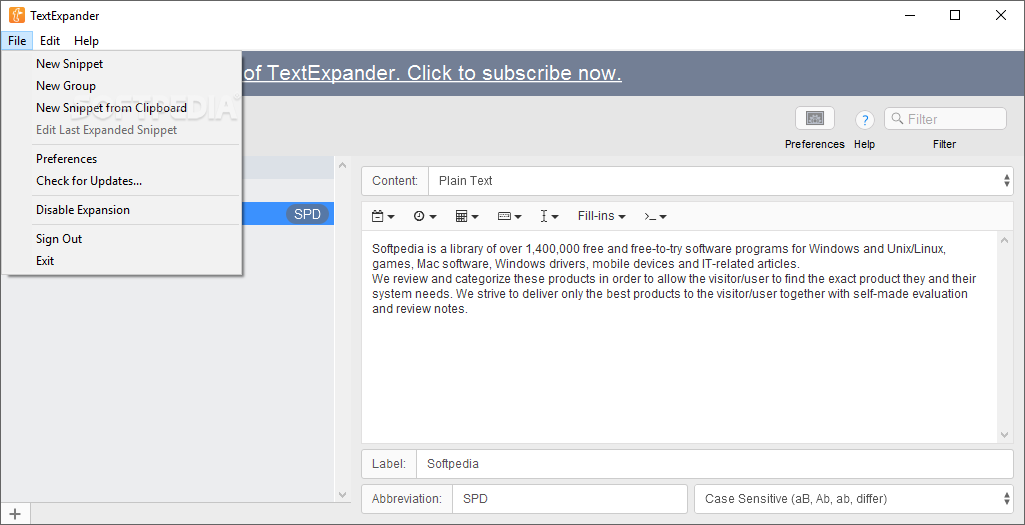The image size is (1025, 525).
Task: Open the Content type Plain Text dropdown
Action: (720, 180)
